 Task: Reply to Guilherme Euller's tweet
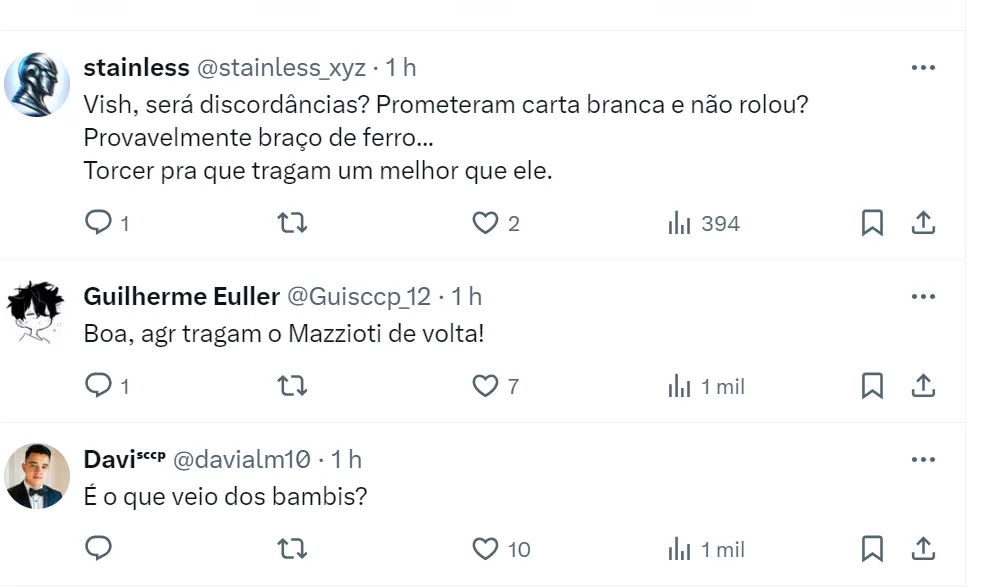[x=98, y=385]
